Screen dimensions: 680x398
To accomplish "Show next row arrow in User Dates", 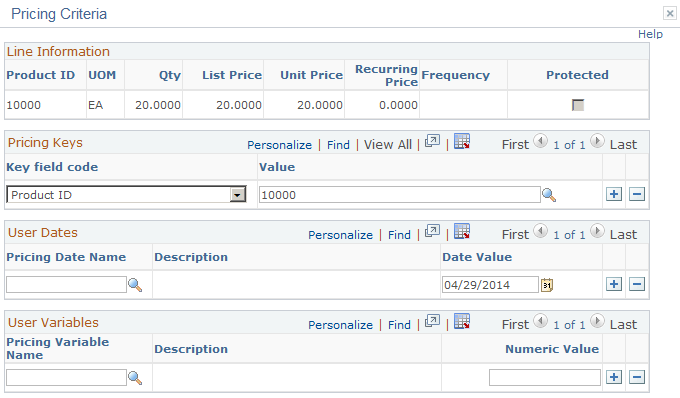I will tap(597, 231).
